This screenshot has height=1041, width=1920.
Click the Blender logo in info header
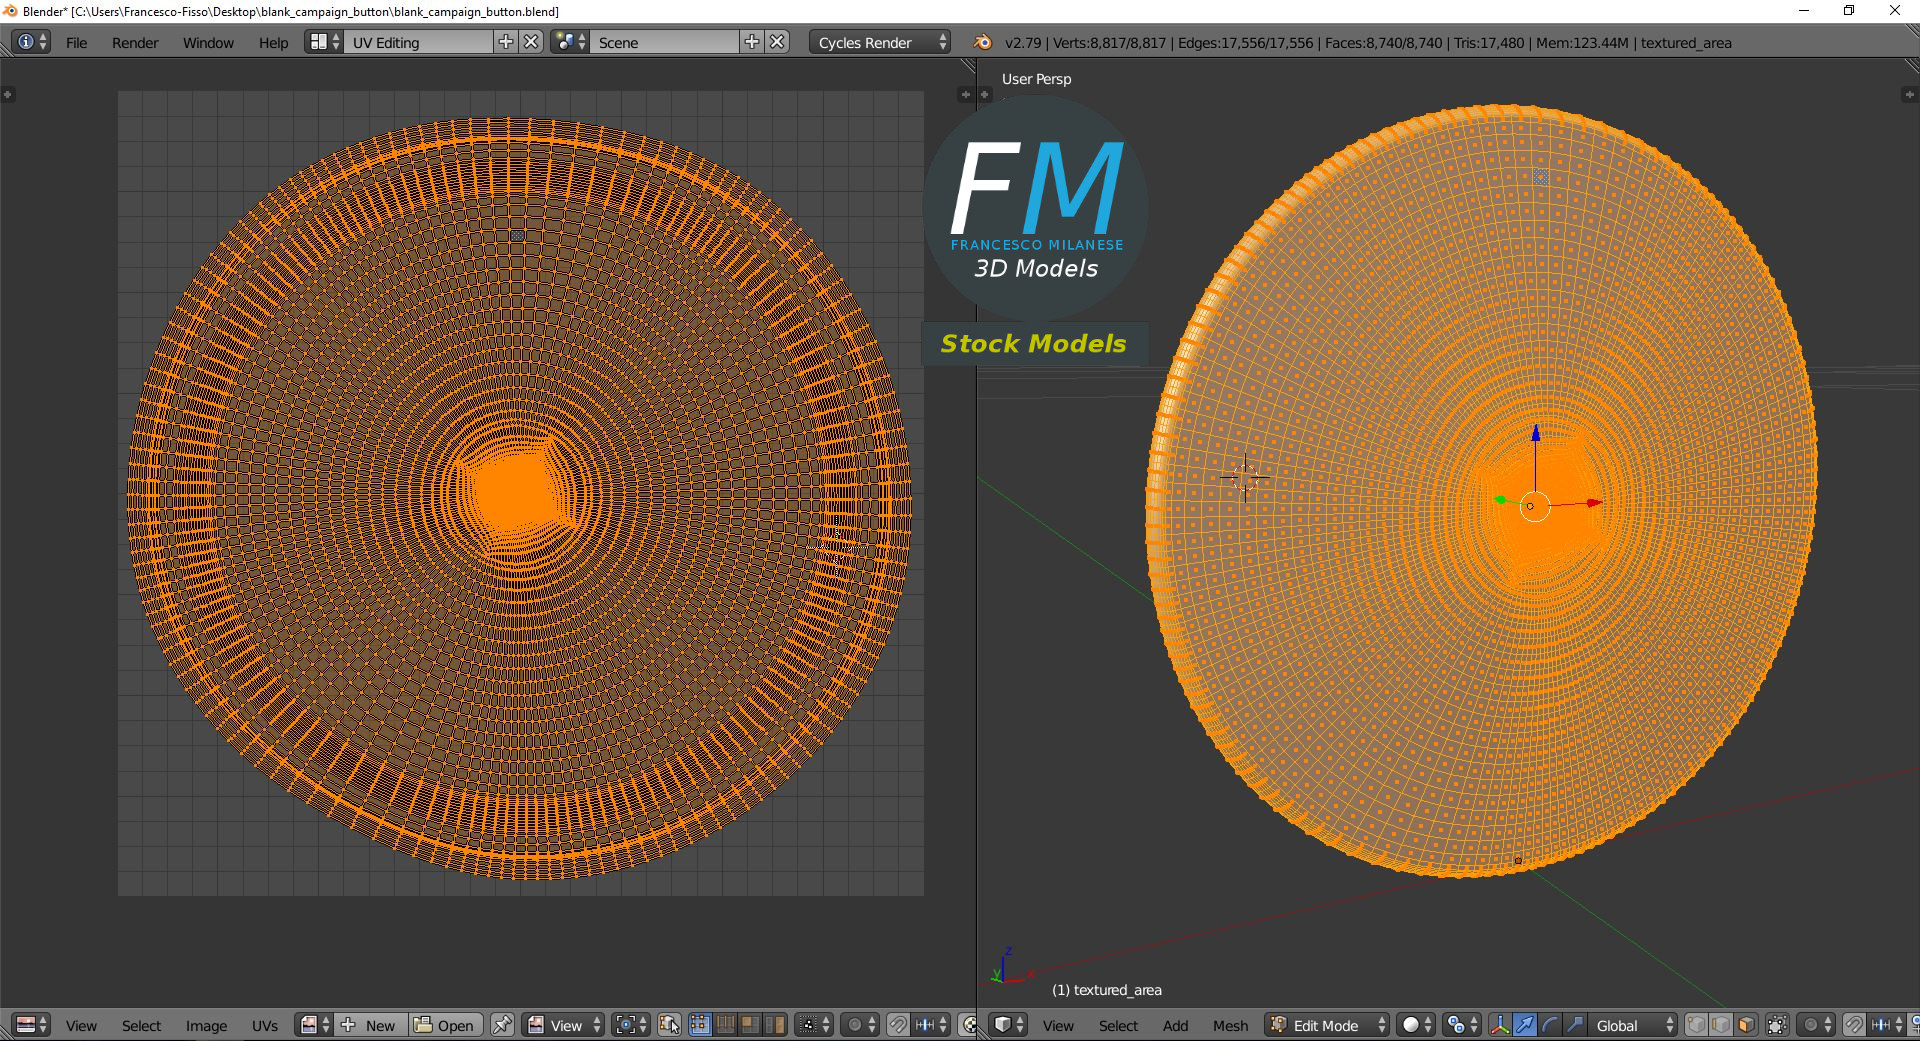click(982, 42)
